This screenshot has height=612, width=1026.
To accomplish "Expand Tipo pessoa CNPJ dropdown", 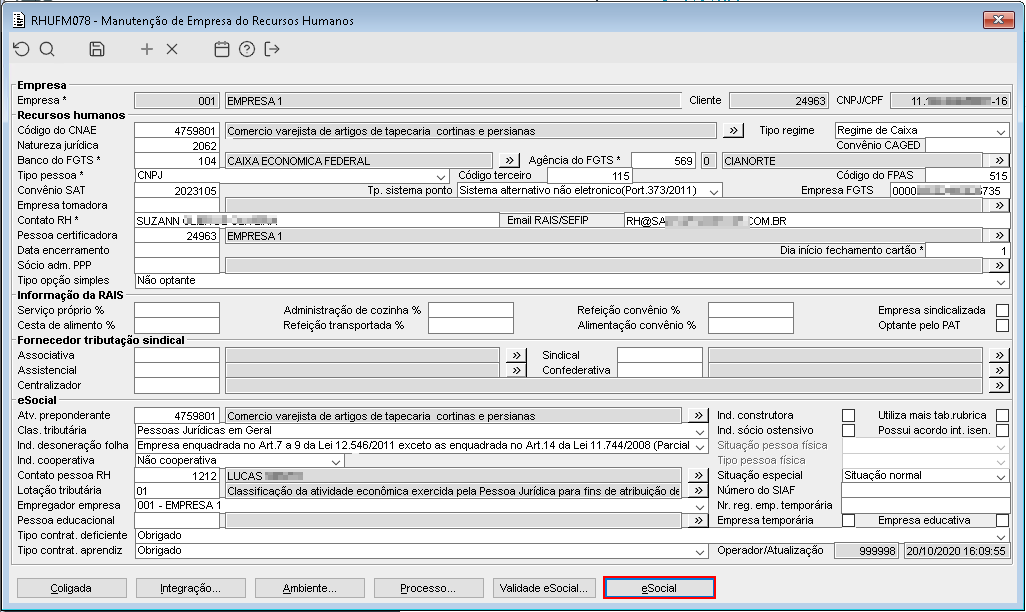I will [441, 176].
